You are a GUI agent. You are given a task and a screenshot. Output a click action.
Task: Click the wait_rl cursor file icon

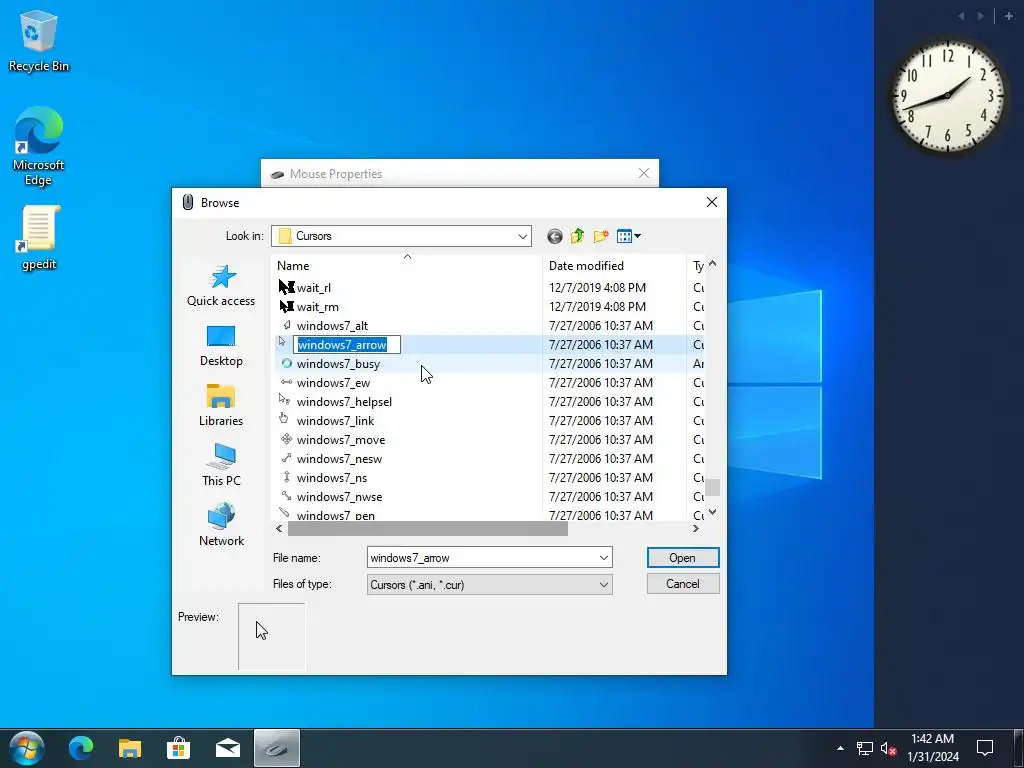(286, 287)
